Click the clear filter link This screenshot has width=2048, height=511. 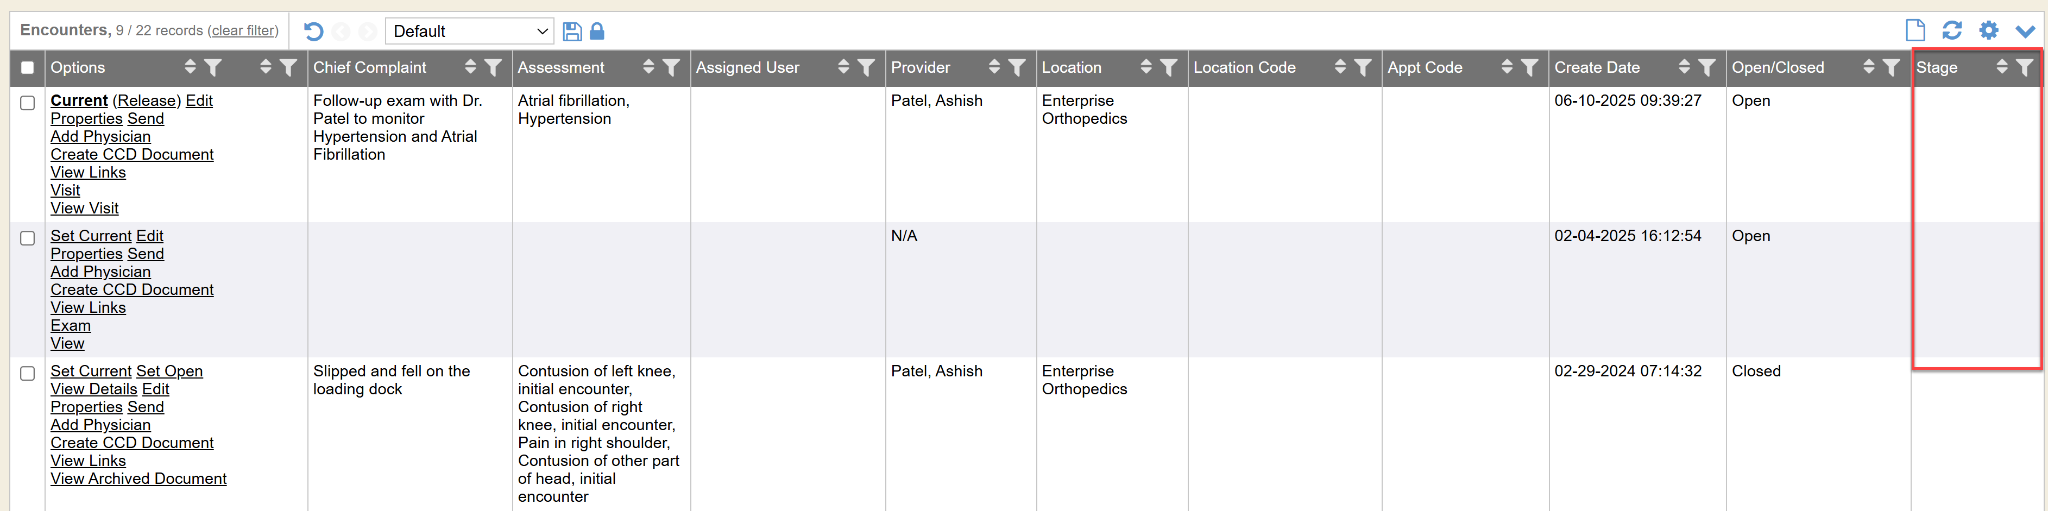pos(243,31)
